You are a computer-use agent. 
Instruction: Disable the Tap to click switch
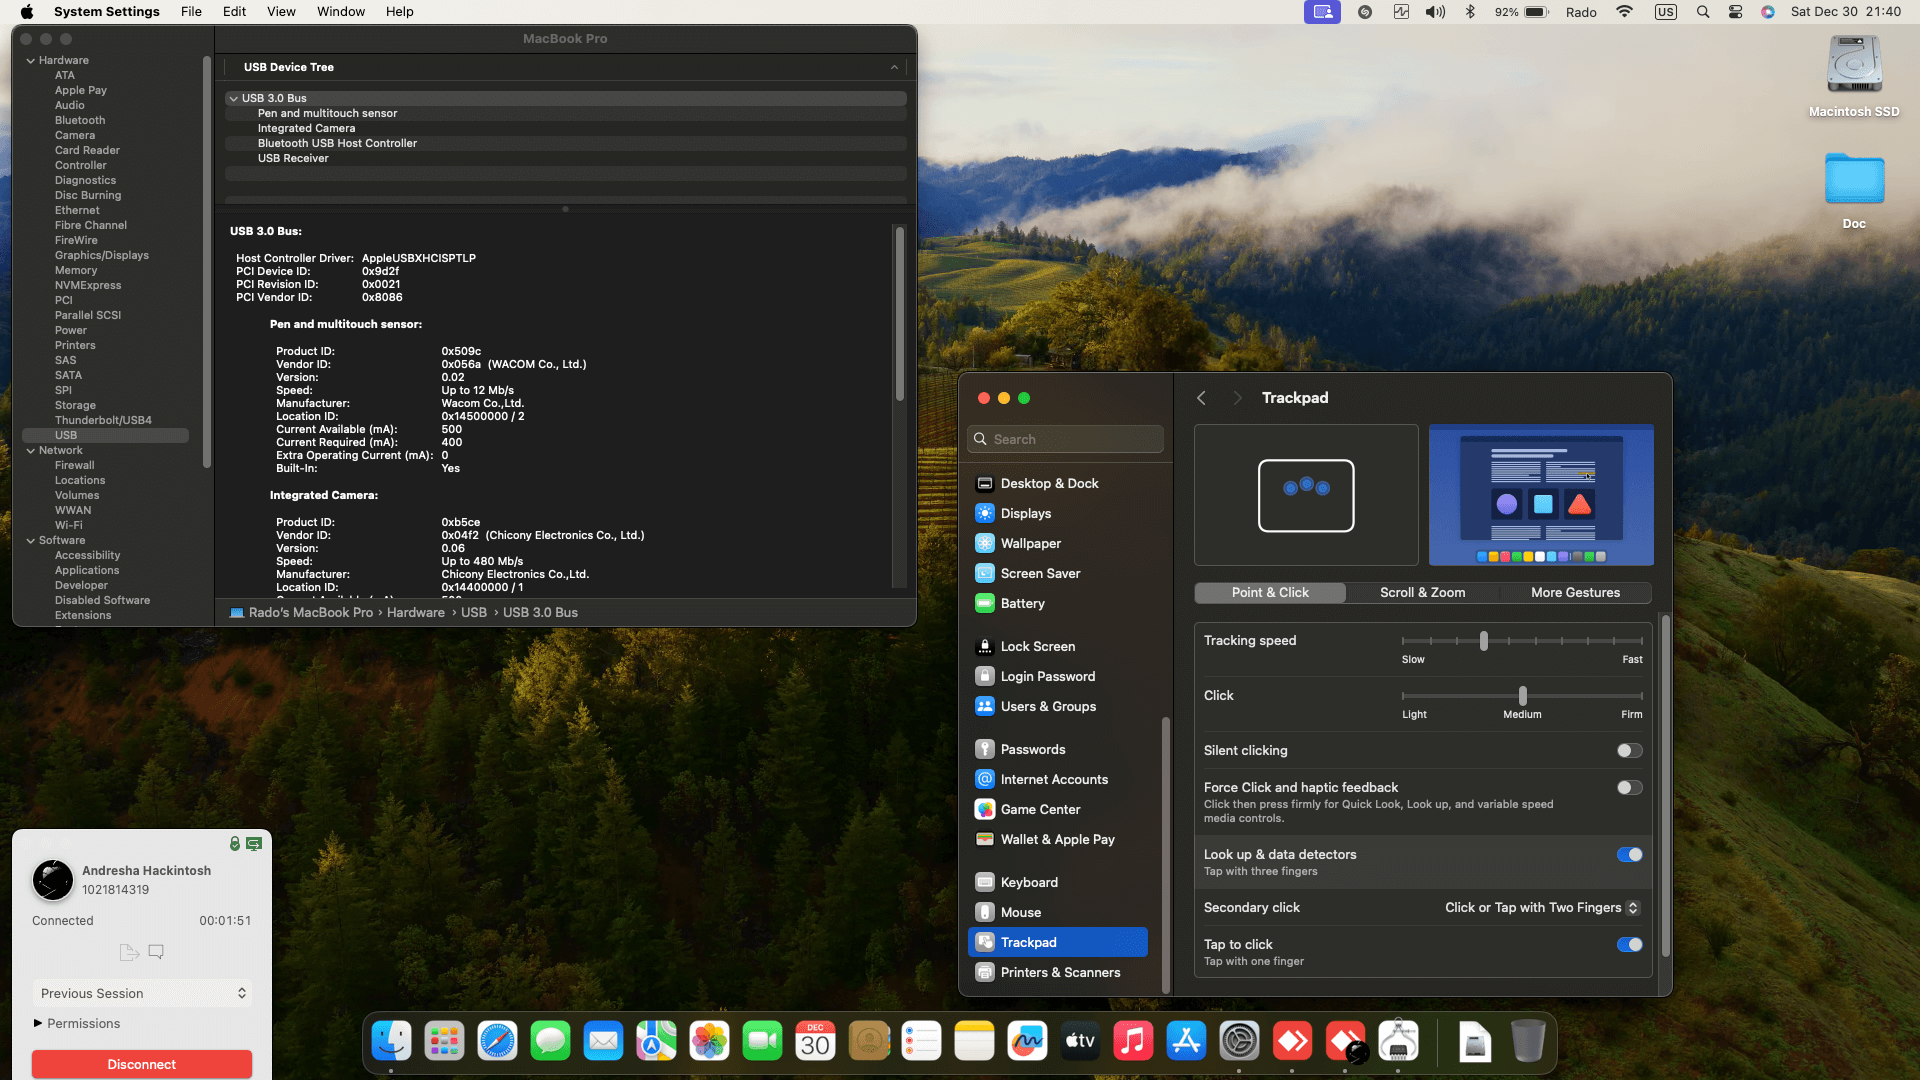tap(1629, 945)
